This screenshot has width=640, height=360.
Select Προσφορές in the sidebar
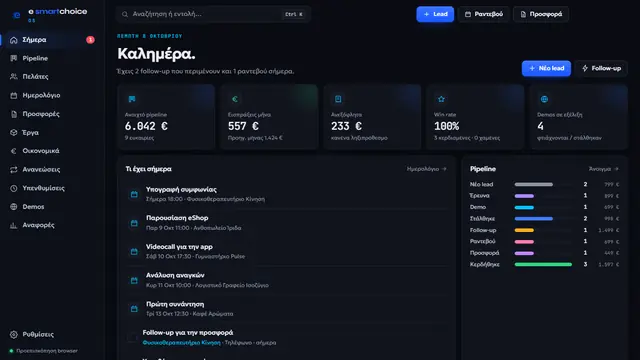click(x=52, y=114)
